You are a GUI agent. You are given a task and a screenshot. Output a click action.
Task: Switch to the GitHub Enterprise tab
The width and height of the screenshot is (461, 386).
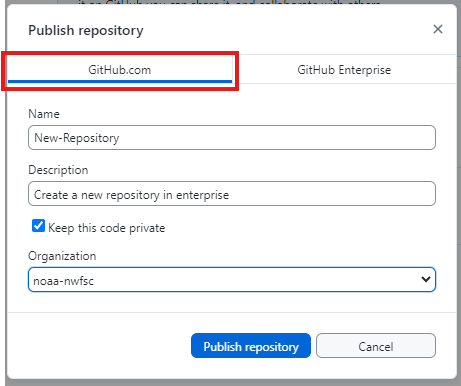344,69
